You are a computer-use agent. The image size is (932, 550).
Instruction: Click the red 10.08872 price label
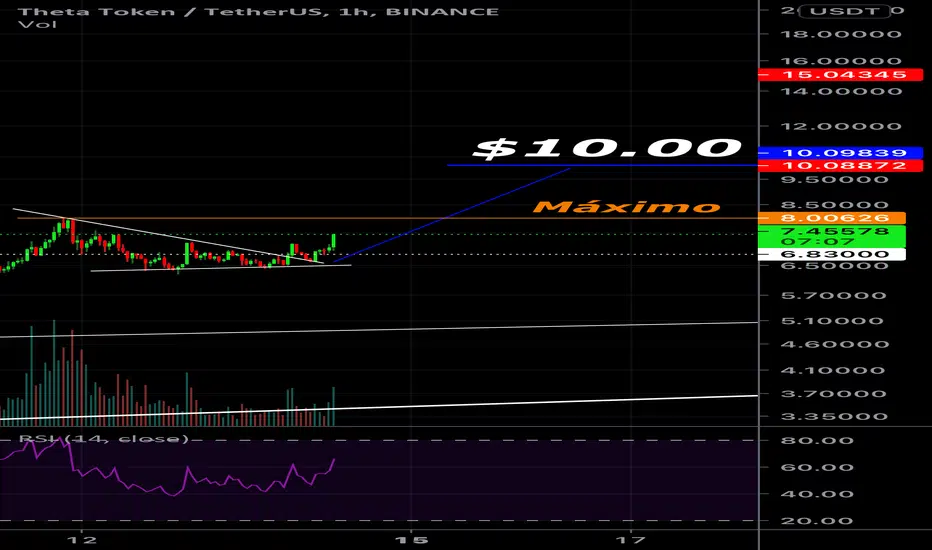pos(840,165)
